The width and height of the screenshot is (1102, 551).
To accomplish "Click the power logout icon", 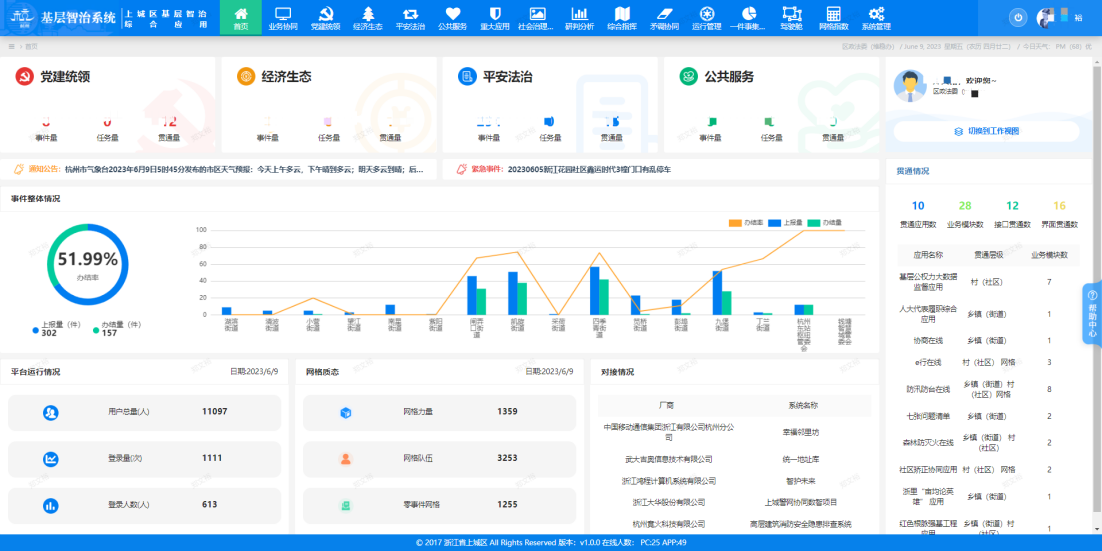I will [x=1018, y=17].
